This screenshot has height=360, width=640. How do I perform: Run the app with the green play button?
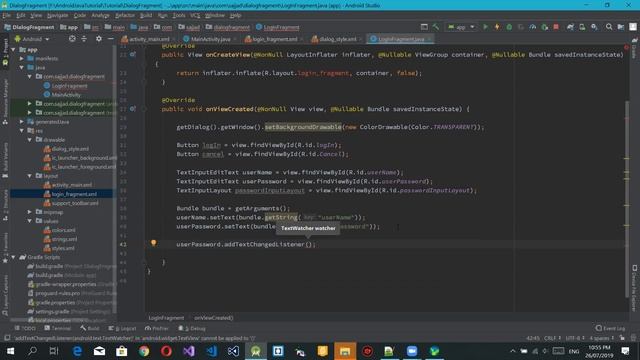tap(485, 27)
